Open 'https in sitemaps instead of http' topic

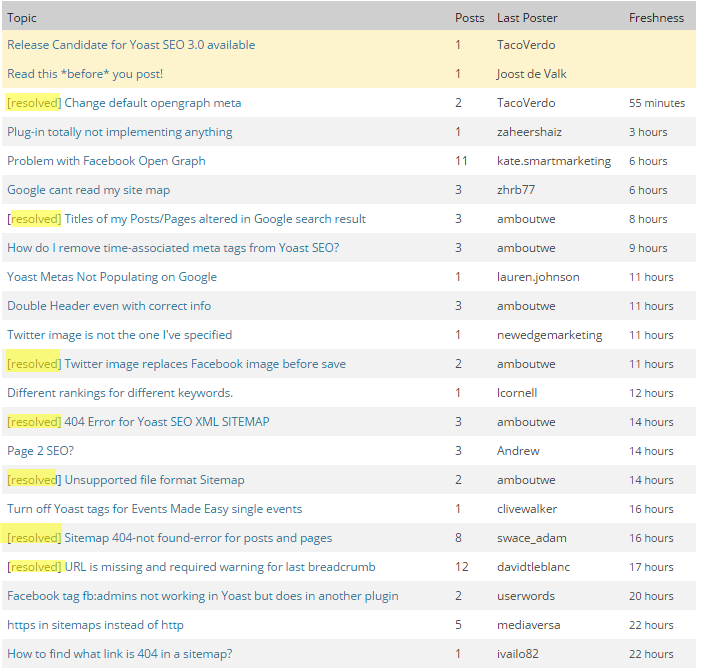tap(95, 625)
